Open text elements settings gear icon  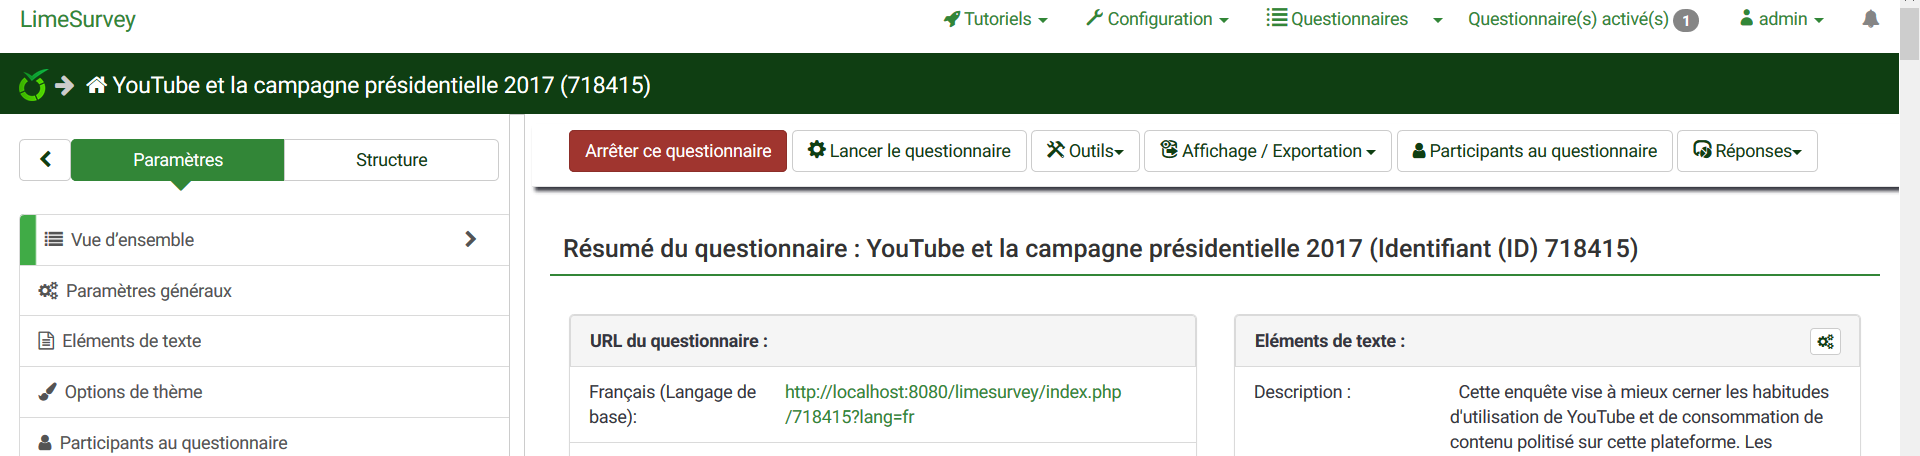1825,342
